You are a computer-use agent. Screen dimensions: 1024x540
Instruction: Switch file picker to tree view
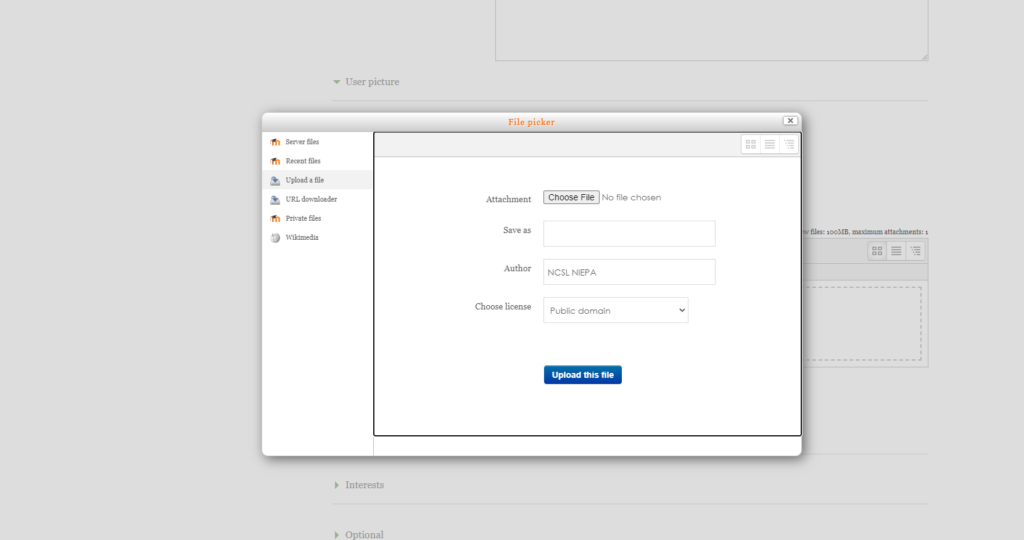click(x=789, y=144)
